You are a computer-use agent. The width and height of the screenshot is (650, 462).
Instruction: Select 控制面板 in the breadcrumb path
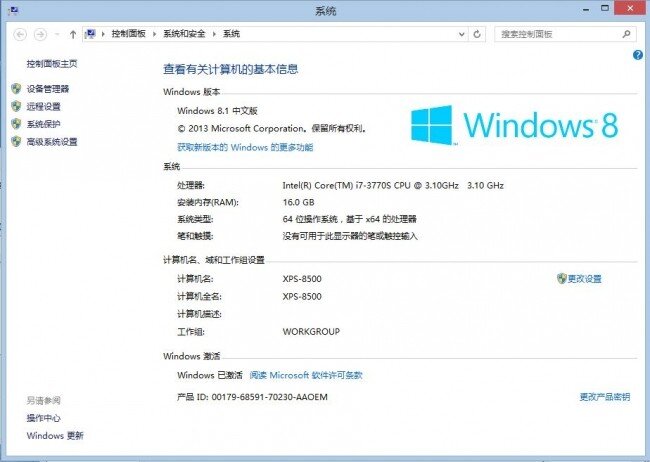(x=129, y=34)
